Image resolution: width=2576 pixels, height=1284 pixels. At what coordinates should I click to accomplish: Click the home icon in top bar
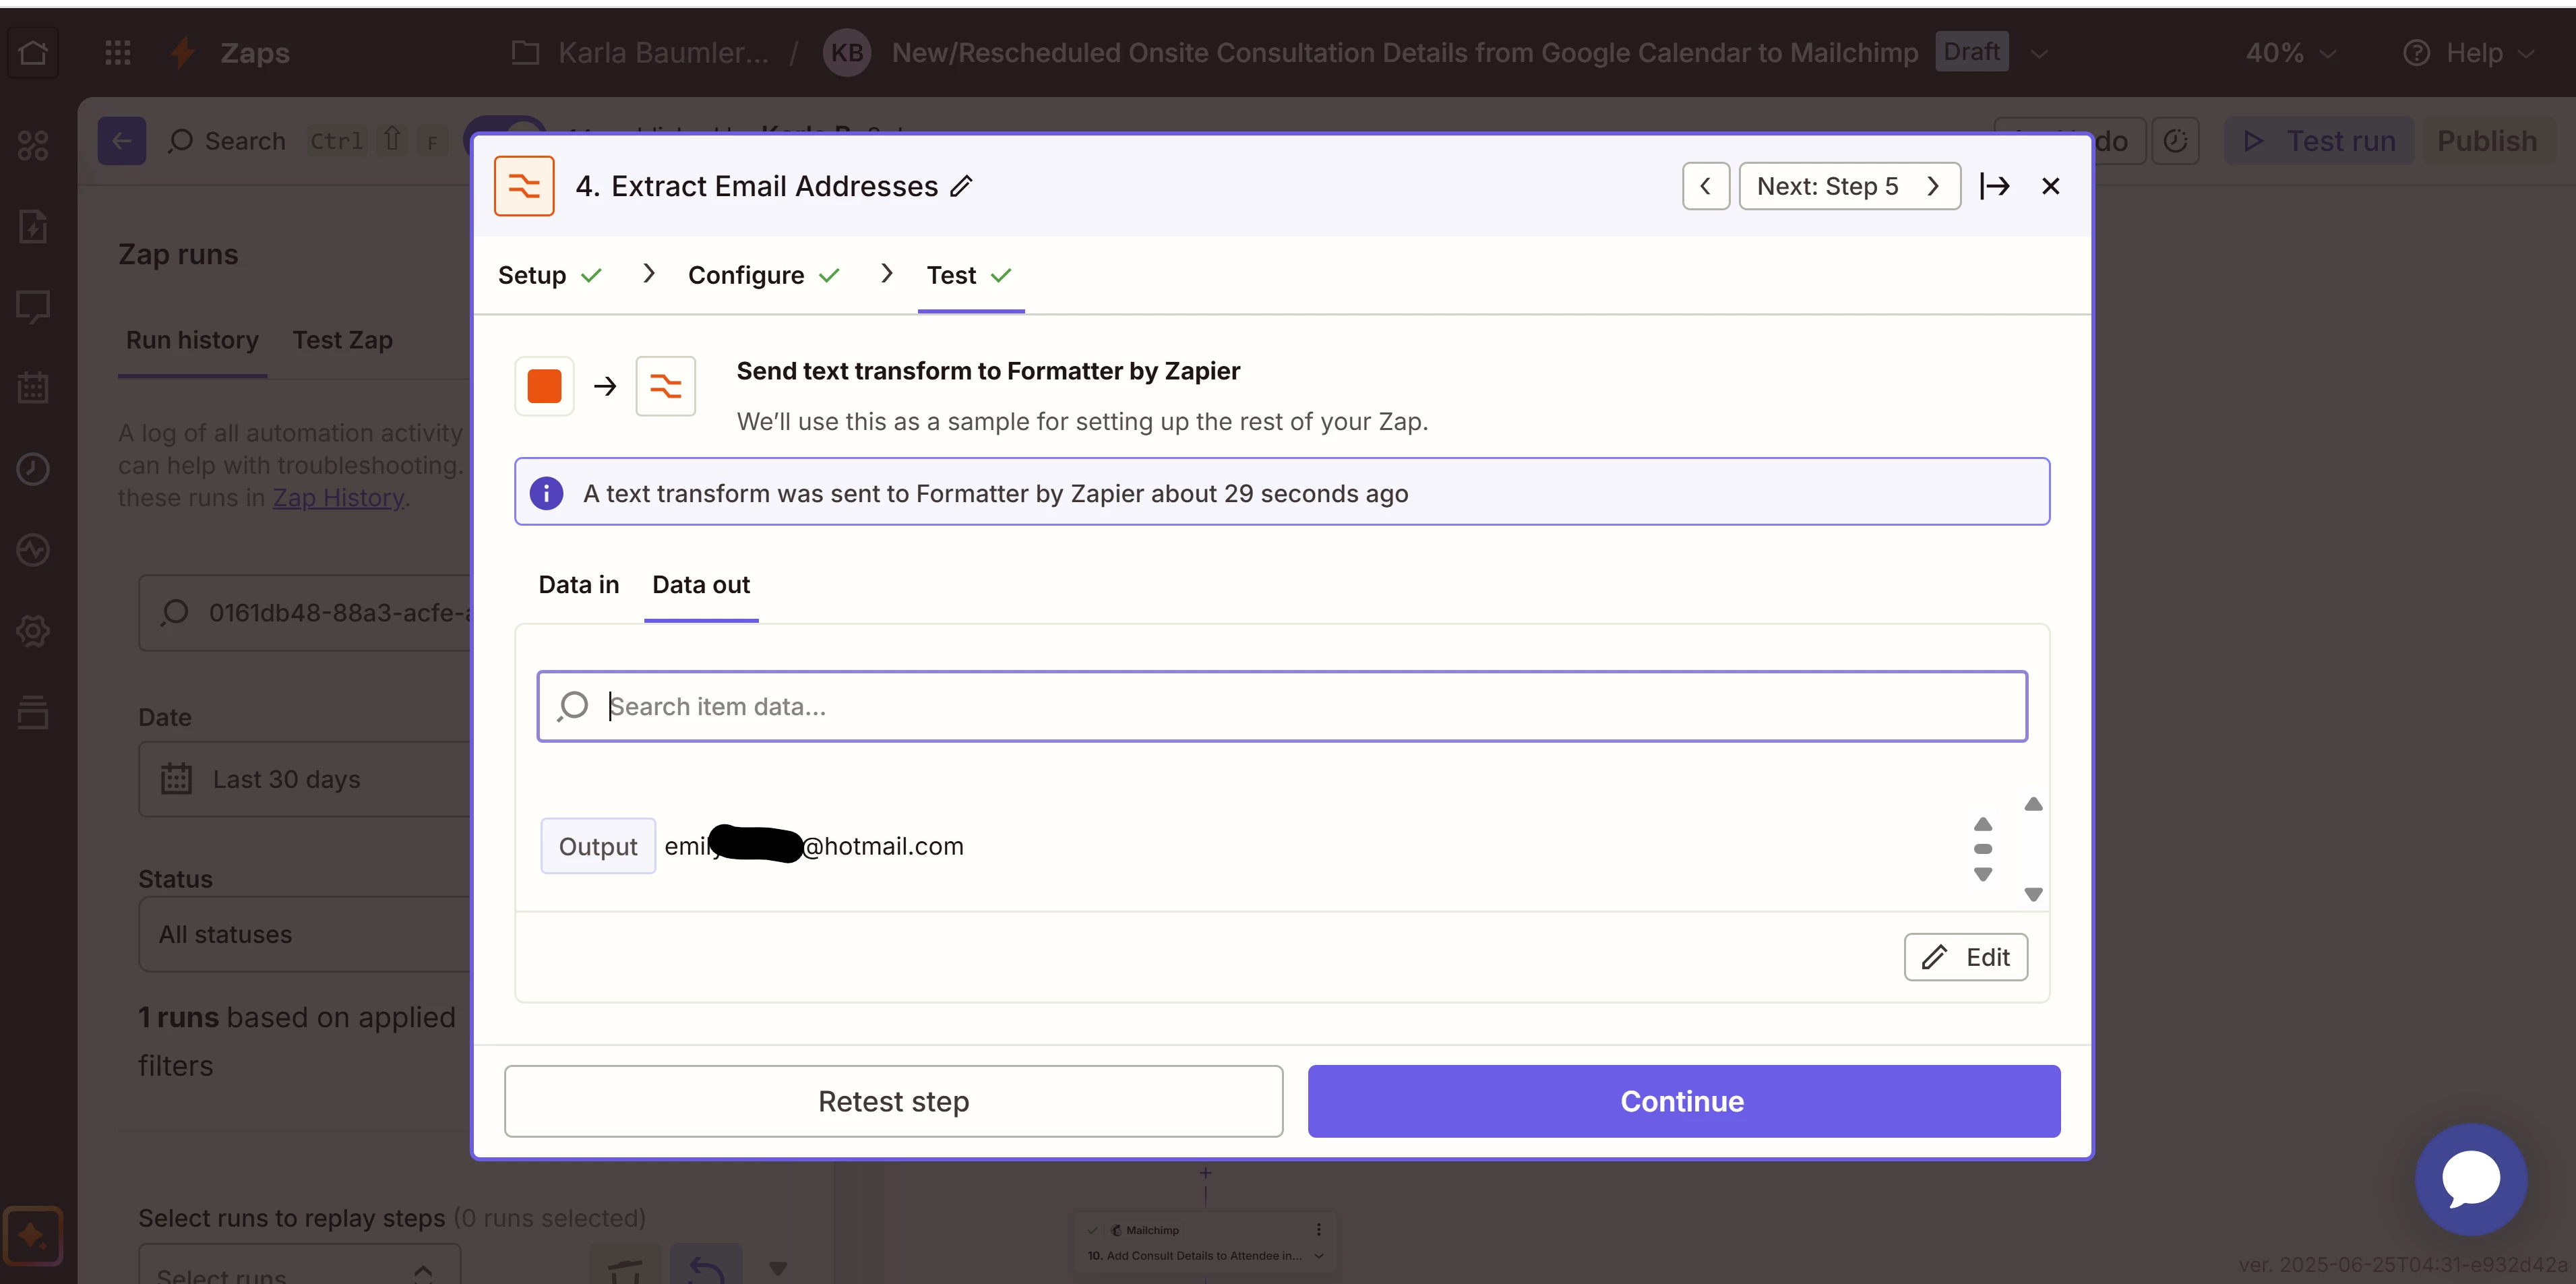pyautogui.click(x=33, y=53)
